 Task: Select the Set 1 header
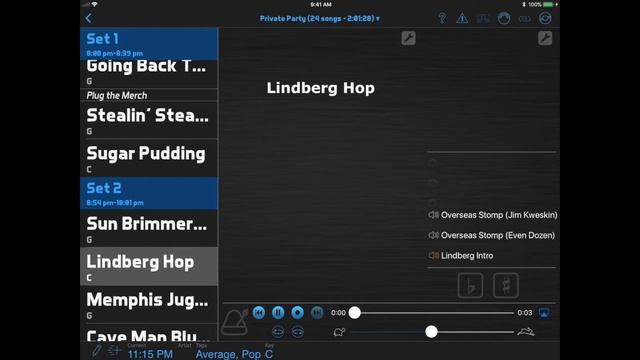click(x=149, y=44)
